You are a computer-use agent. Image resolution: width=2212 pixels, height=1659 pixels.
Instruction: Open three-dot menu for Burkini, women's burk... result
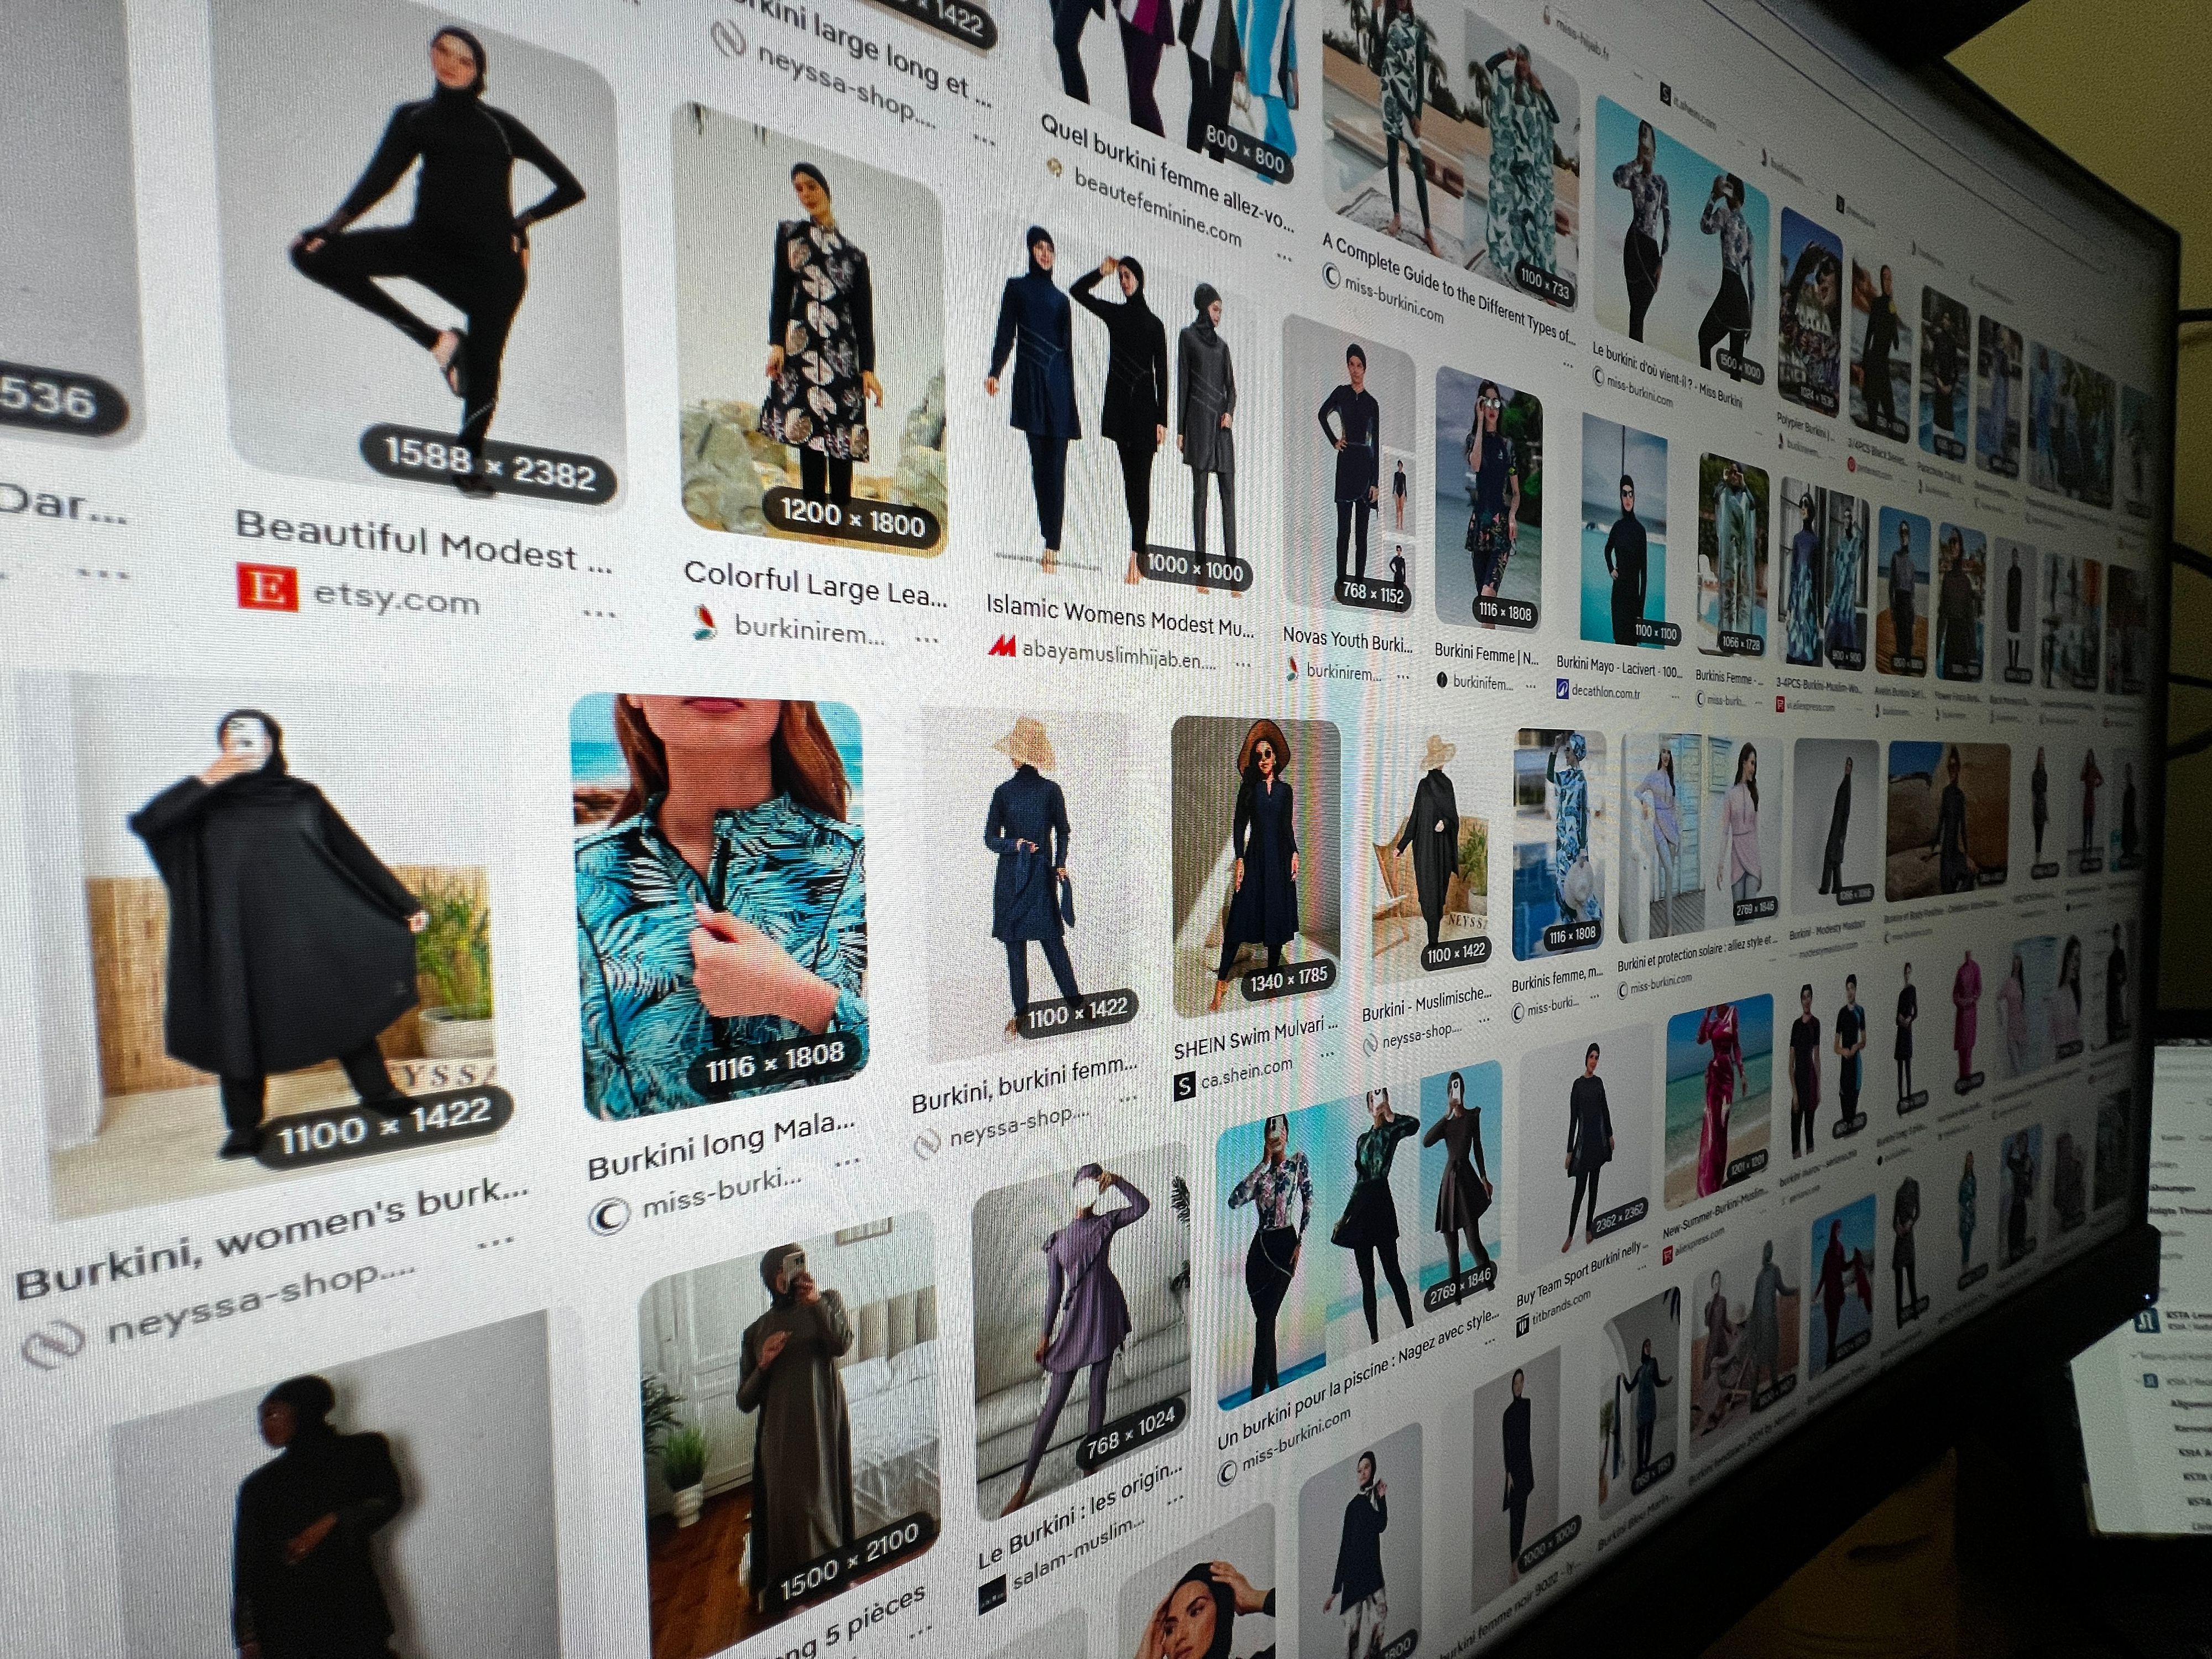tap(495, 1243)
